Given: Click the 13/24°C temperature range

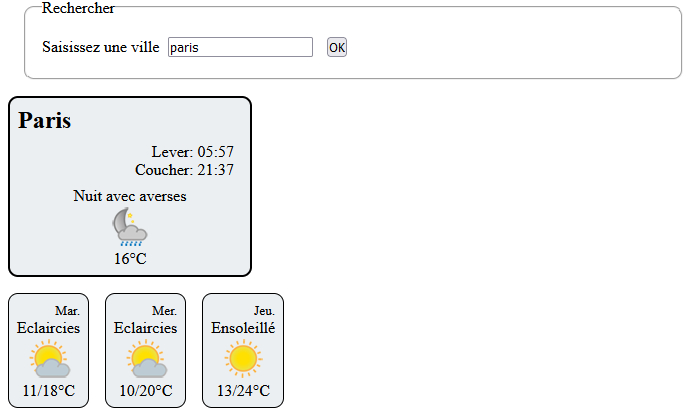Looking at the screenshot, I should (x=243, y=391).
